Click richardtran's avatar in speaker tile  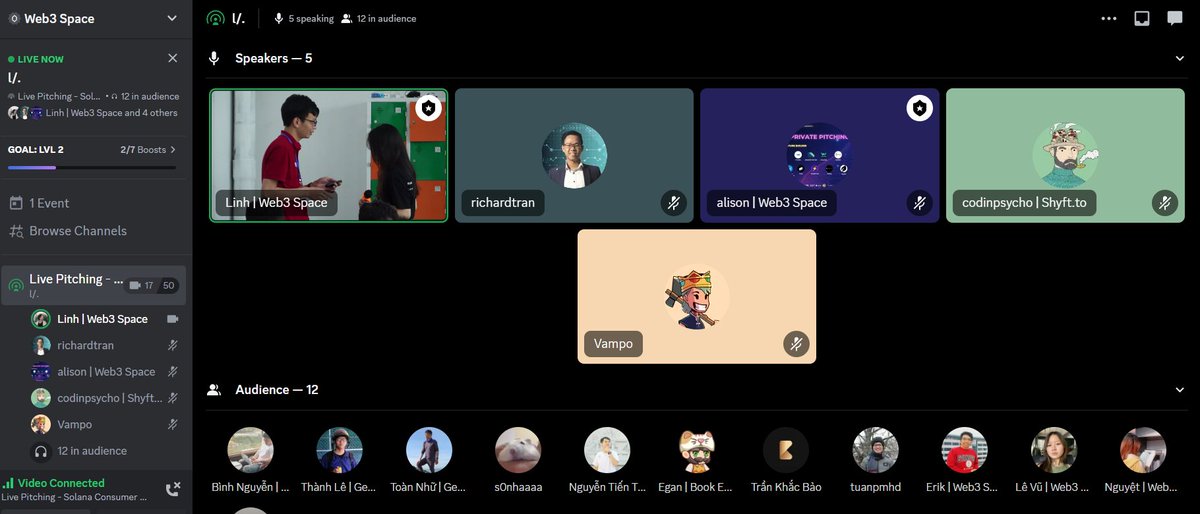point(574,155)
